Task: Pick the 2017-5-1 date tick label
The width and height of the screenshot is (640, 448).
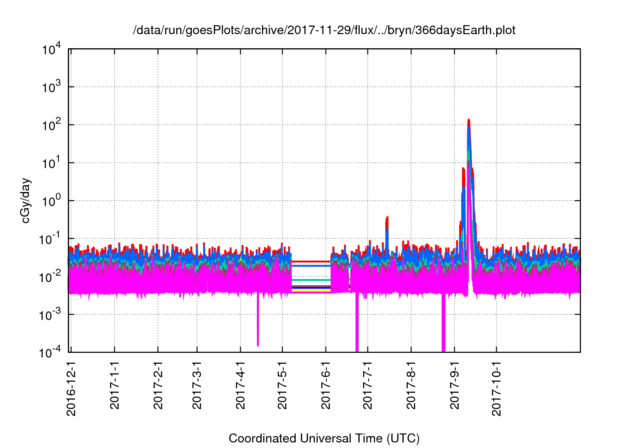Action: pos(283,384)
